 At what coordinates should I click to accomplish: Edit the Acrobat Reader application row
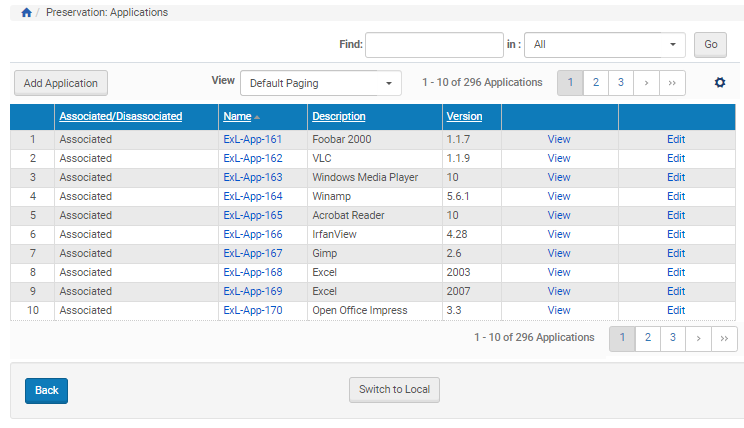click(x=676, y=215)
